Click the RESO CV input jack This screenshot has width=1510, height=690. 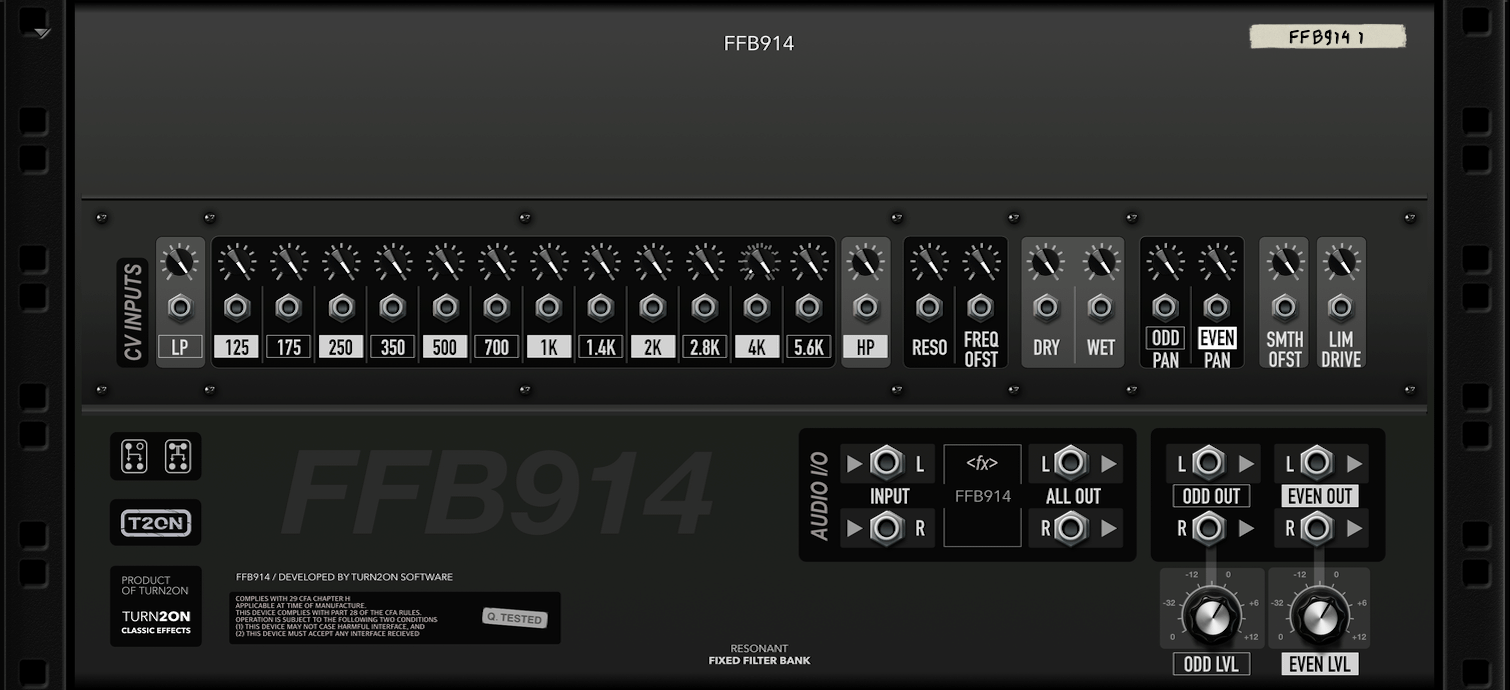click(x=929, y=307)
